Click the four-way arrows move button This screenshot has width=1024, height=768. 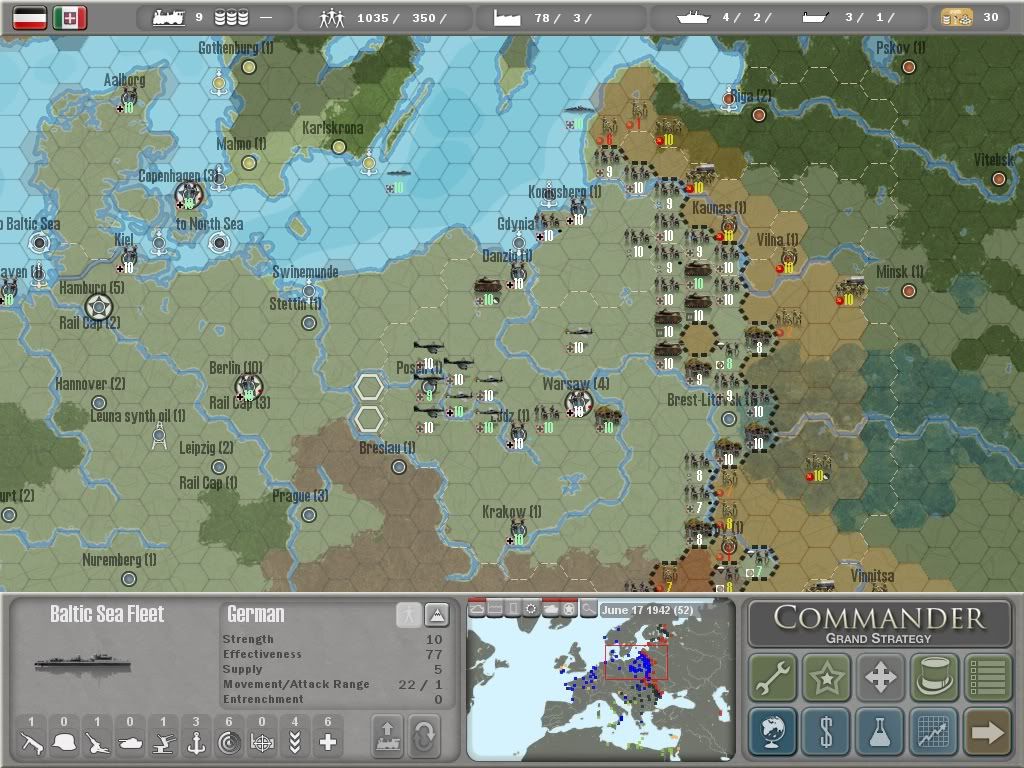tap(880, 677)
